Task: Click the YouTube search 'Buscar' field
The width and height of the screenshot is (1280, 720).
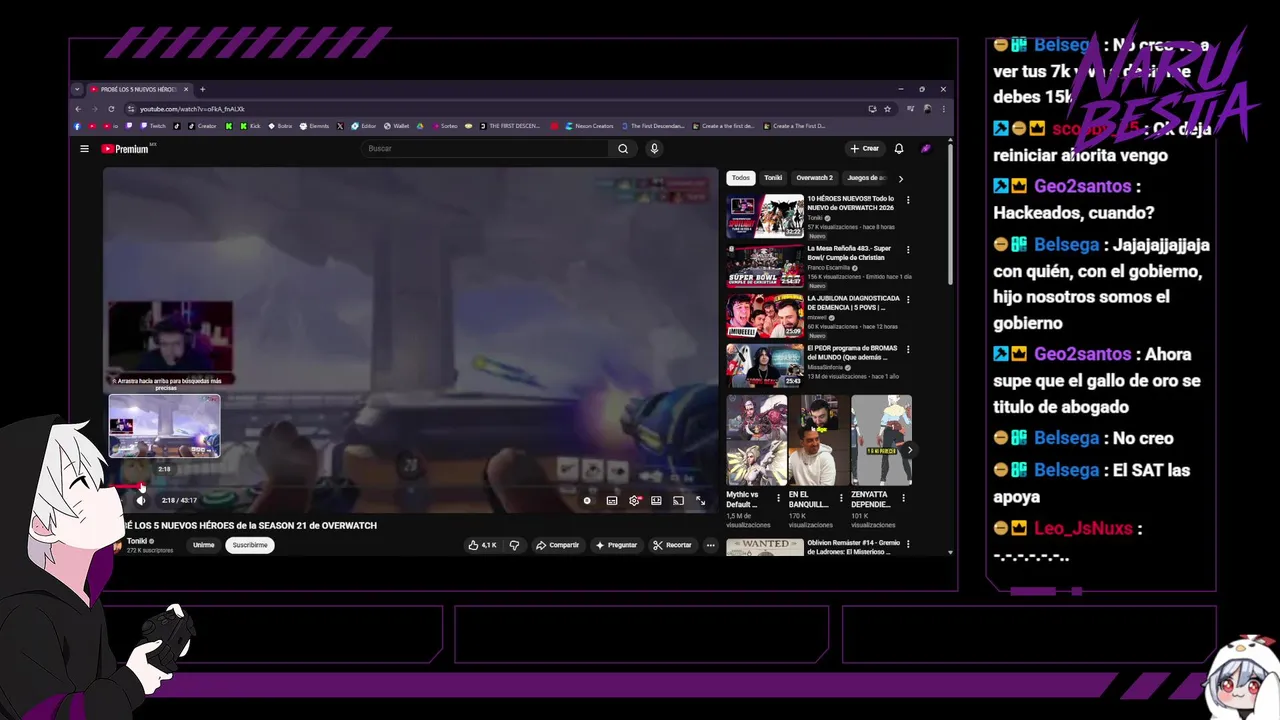Action: click(486, 149)
